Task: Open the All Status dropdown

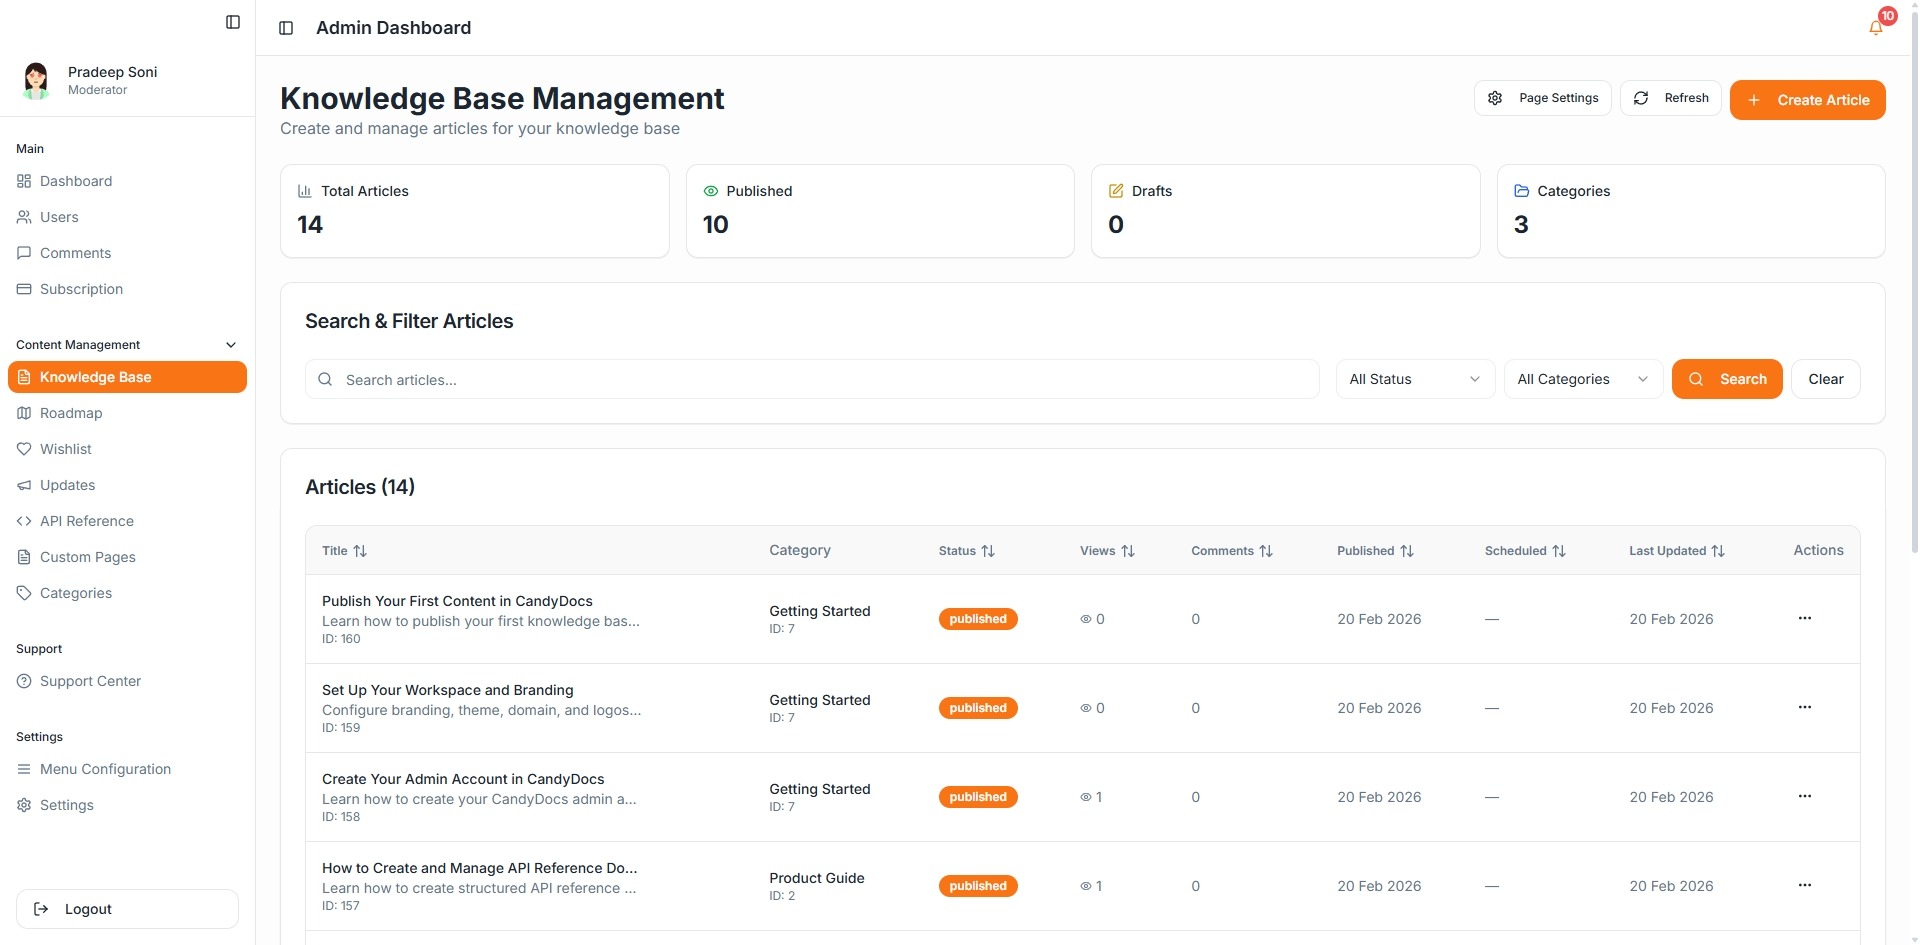Action: pos(1414,379)
